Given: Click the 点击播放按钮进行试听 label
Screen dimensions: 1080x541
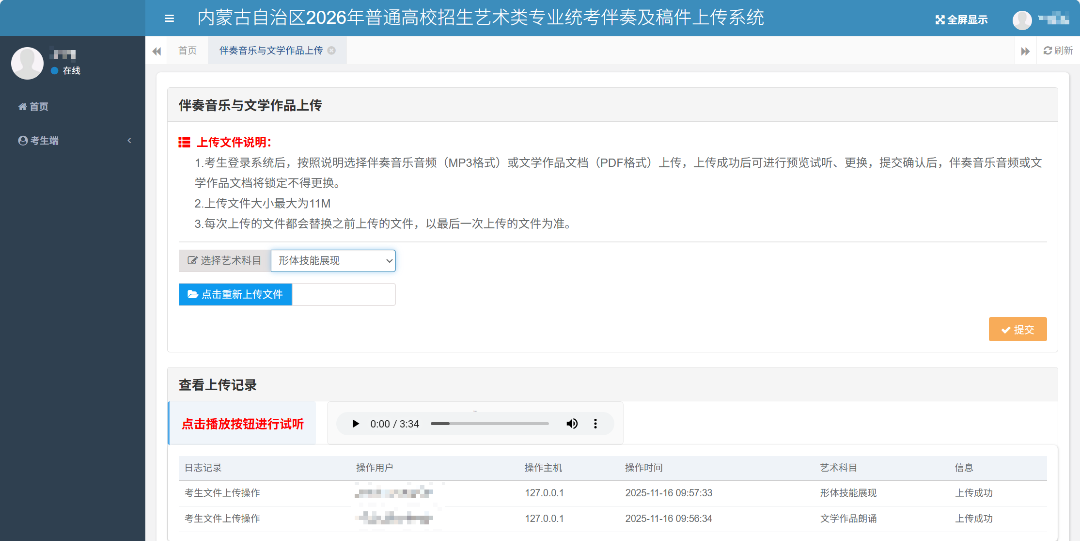Looking at the screenshot, I should click(x=242, y=424).
